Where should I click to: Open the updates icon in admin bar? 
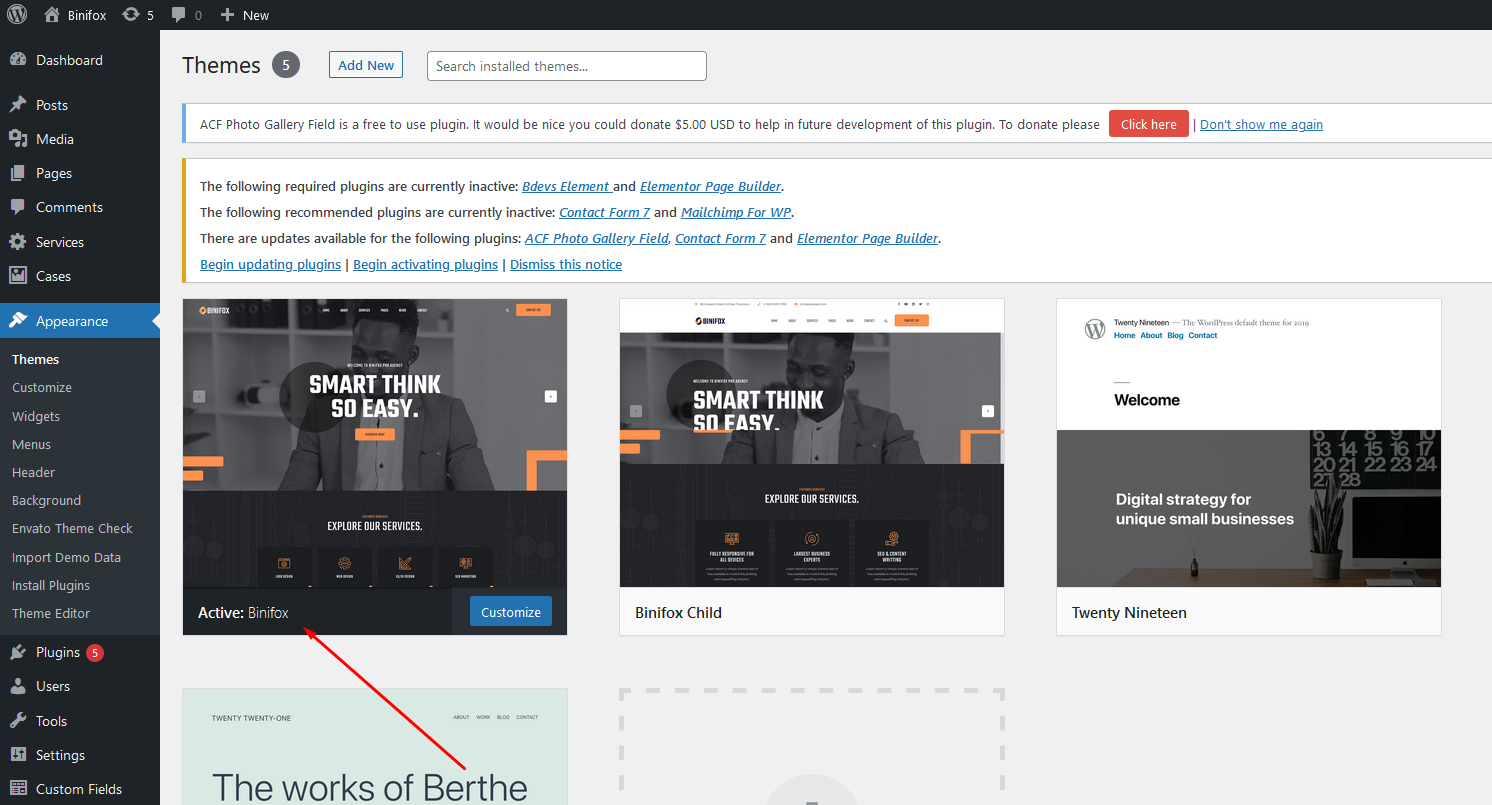pos(131,15)
